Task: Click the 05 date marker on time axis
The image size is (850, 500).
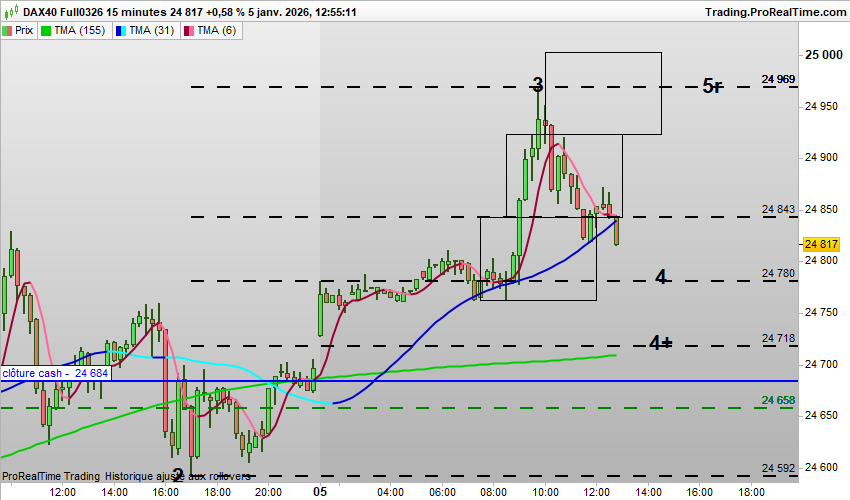Action: (x=320, y=492)
